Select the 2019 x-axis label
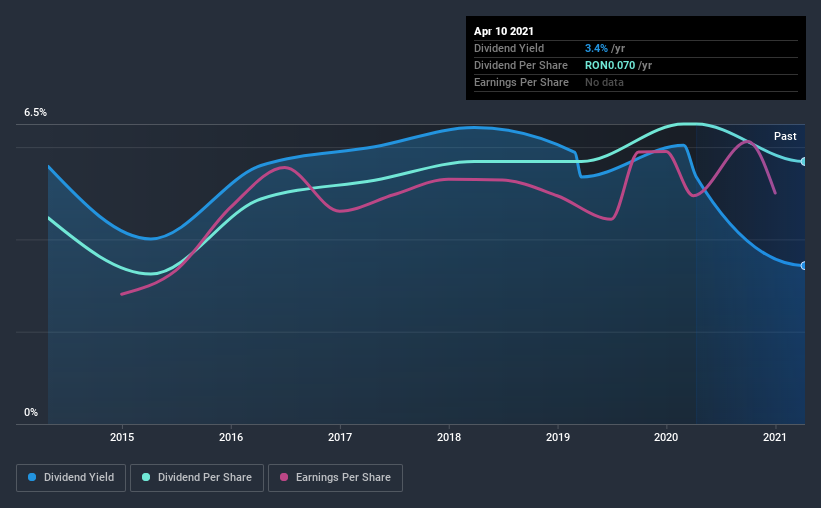 pyautogui.click(x=558, y=437)
